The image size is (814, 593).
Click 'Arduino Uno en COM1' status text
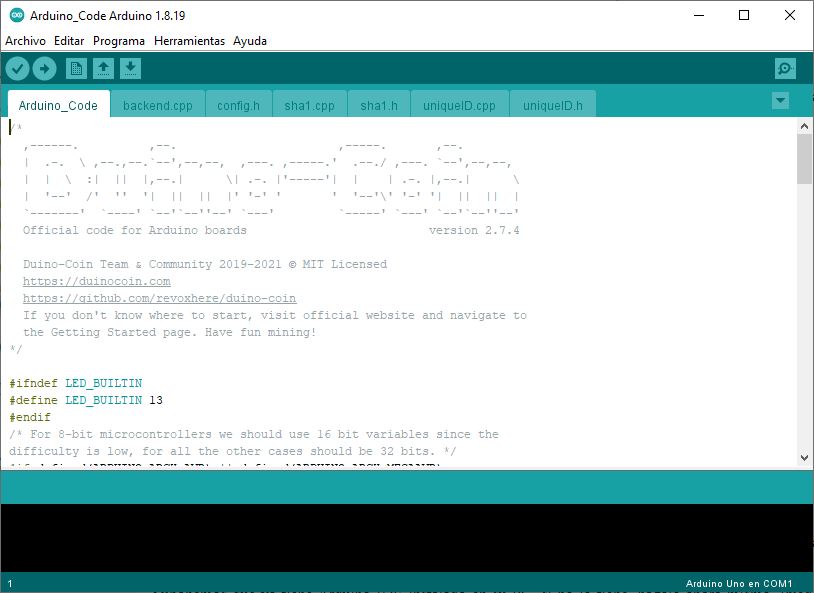point(739,584)
